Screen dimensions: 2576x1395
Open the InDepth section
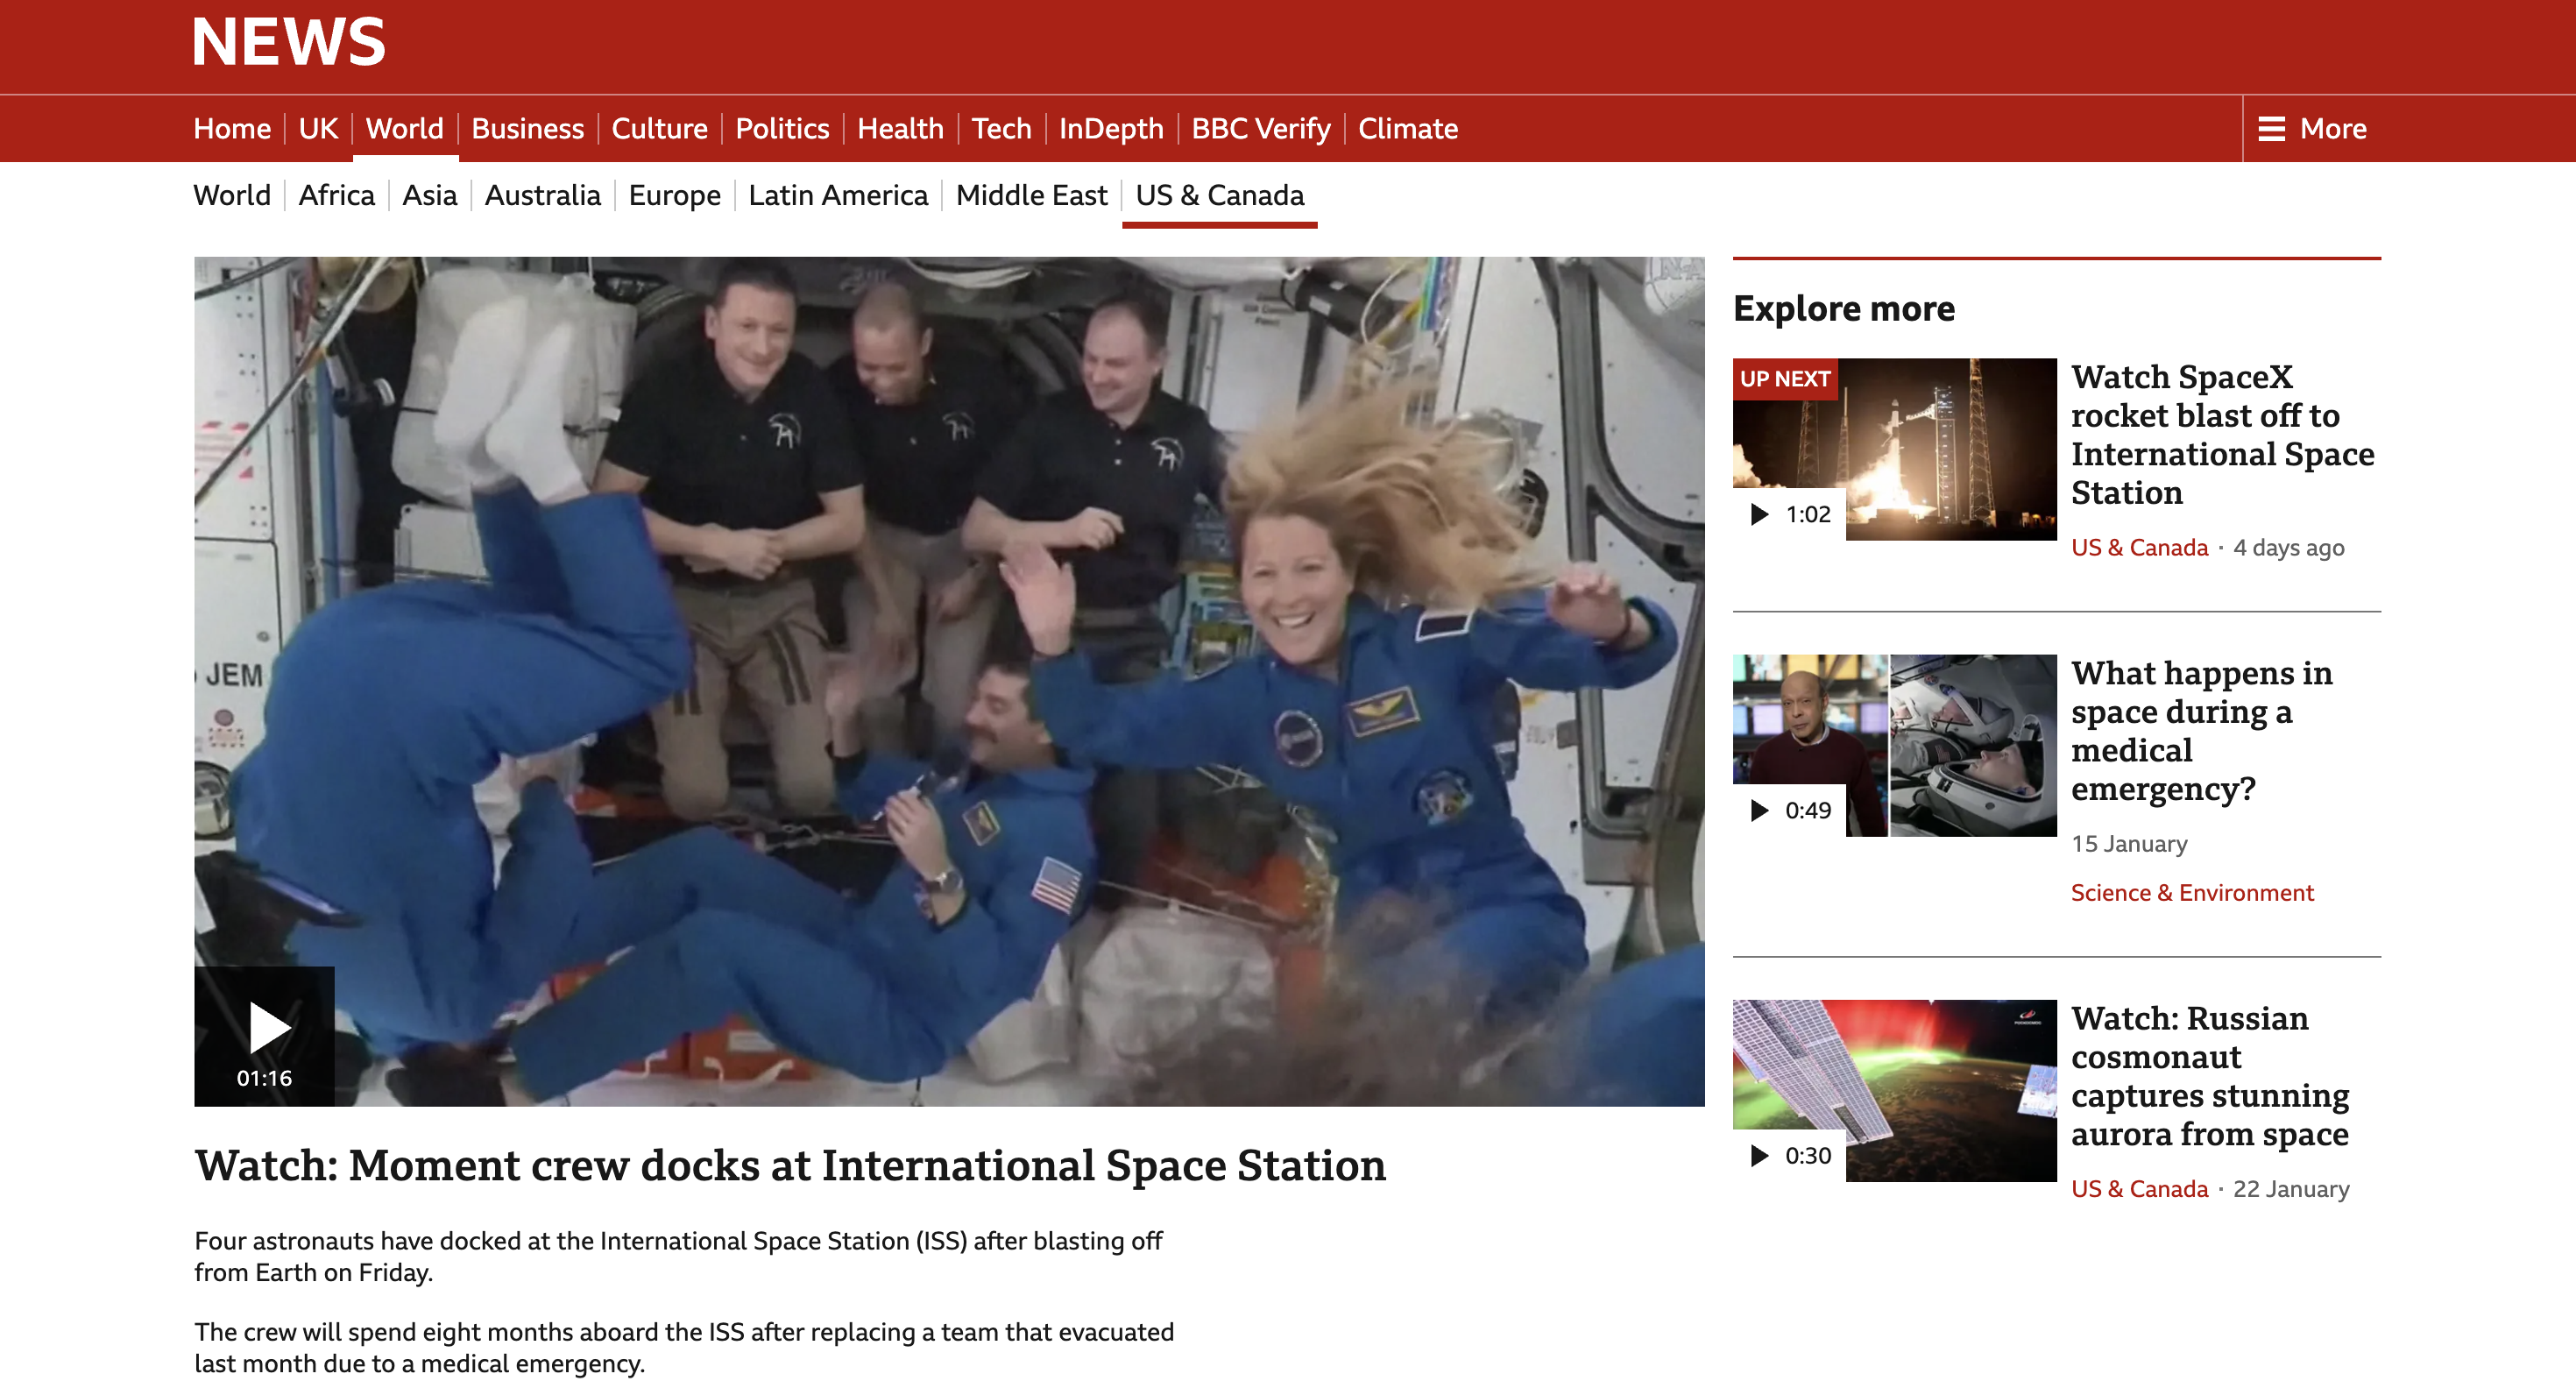[x=1110, y=128]
